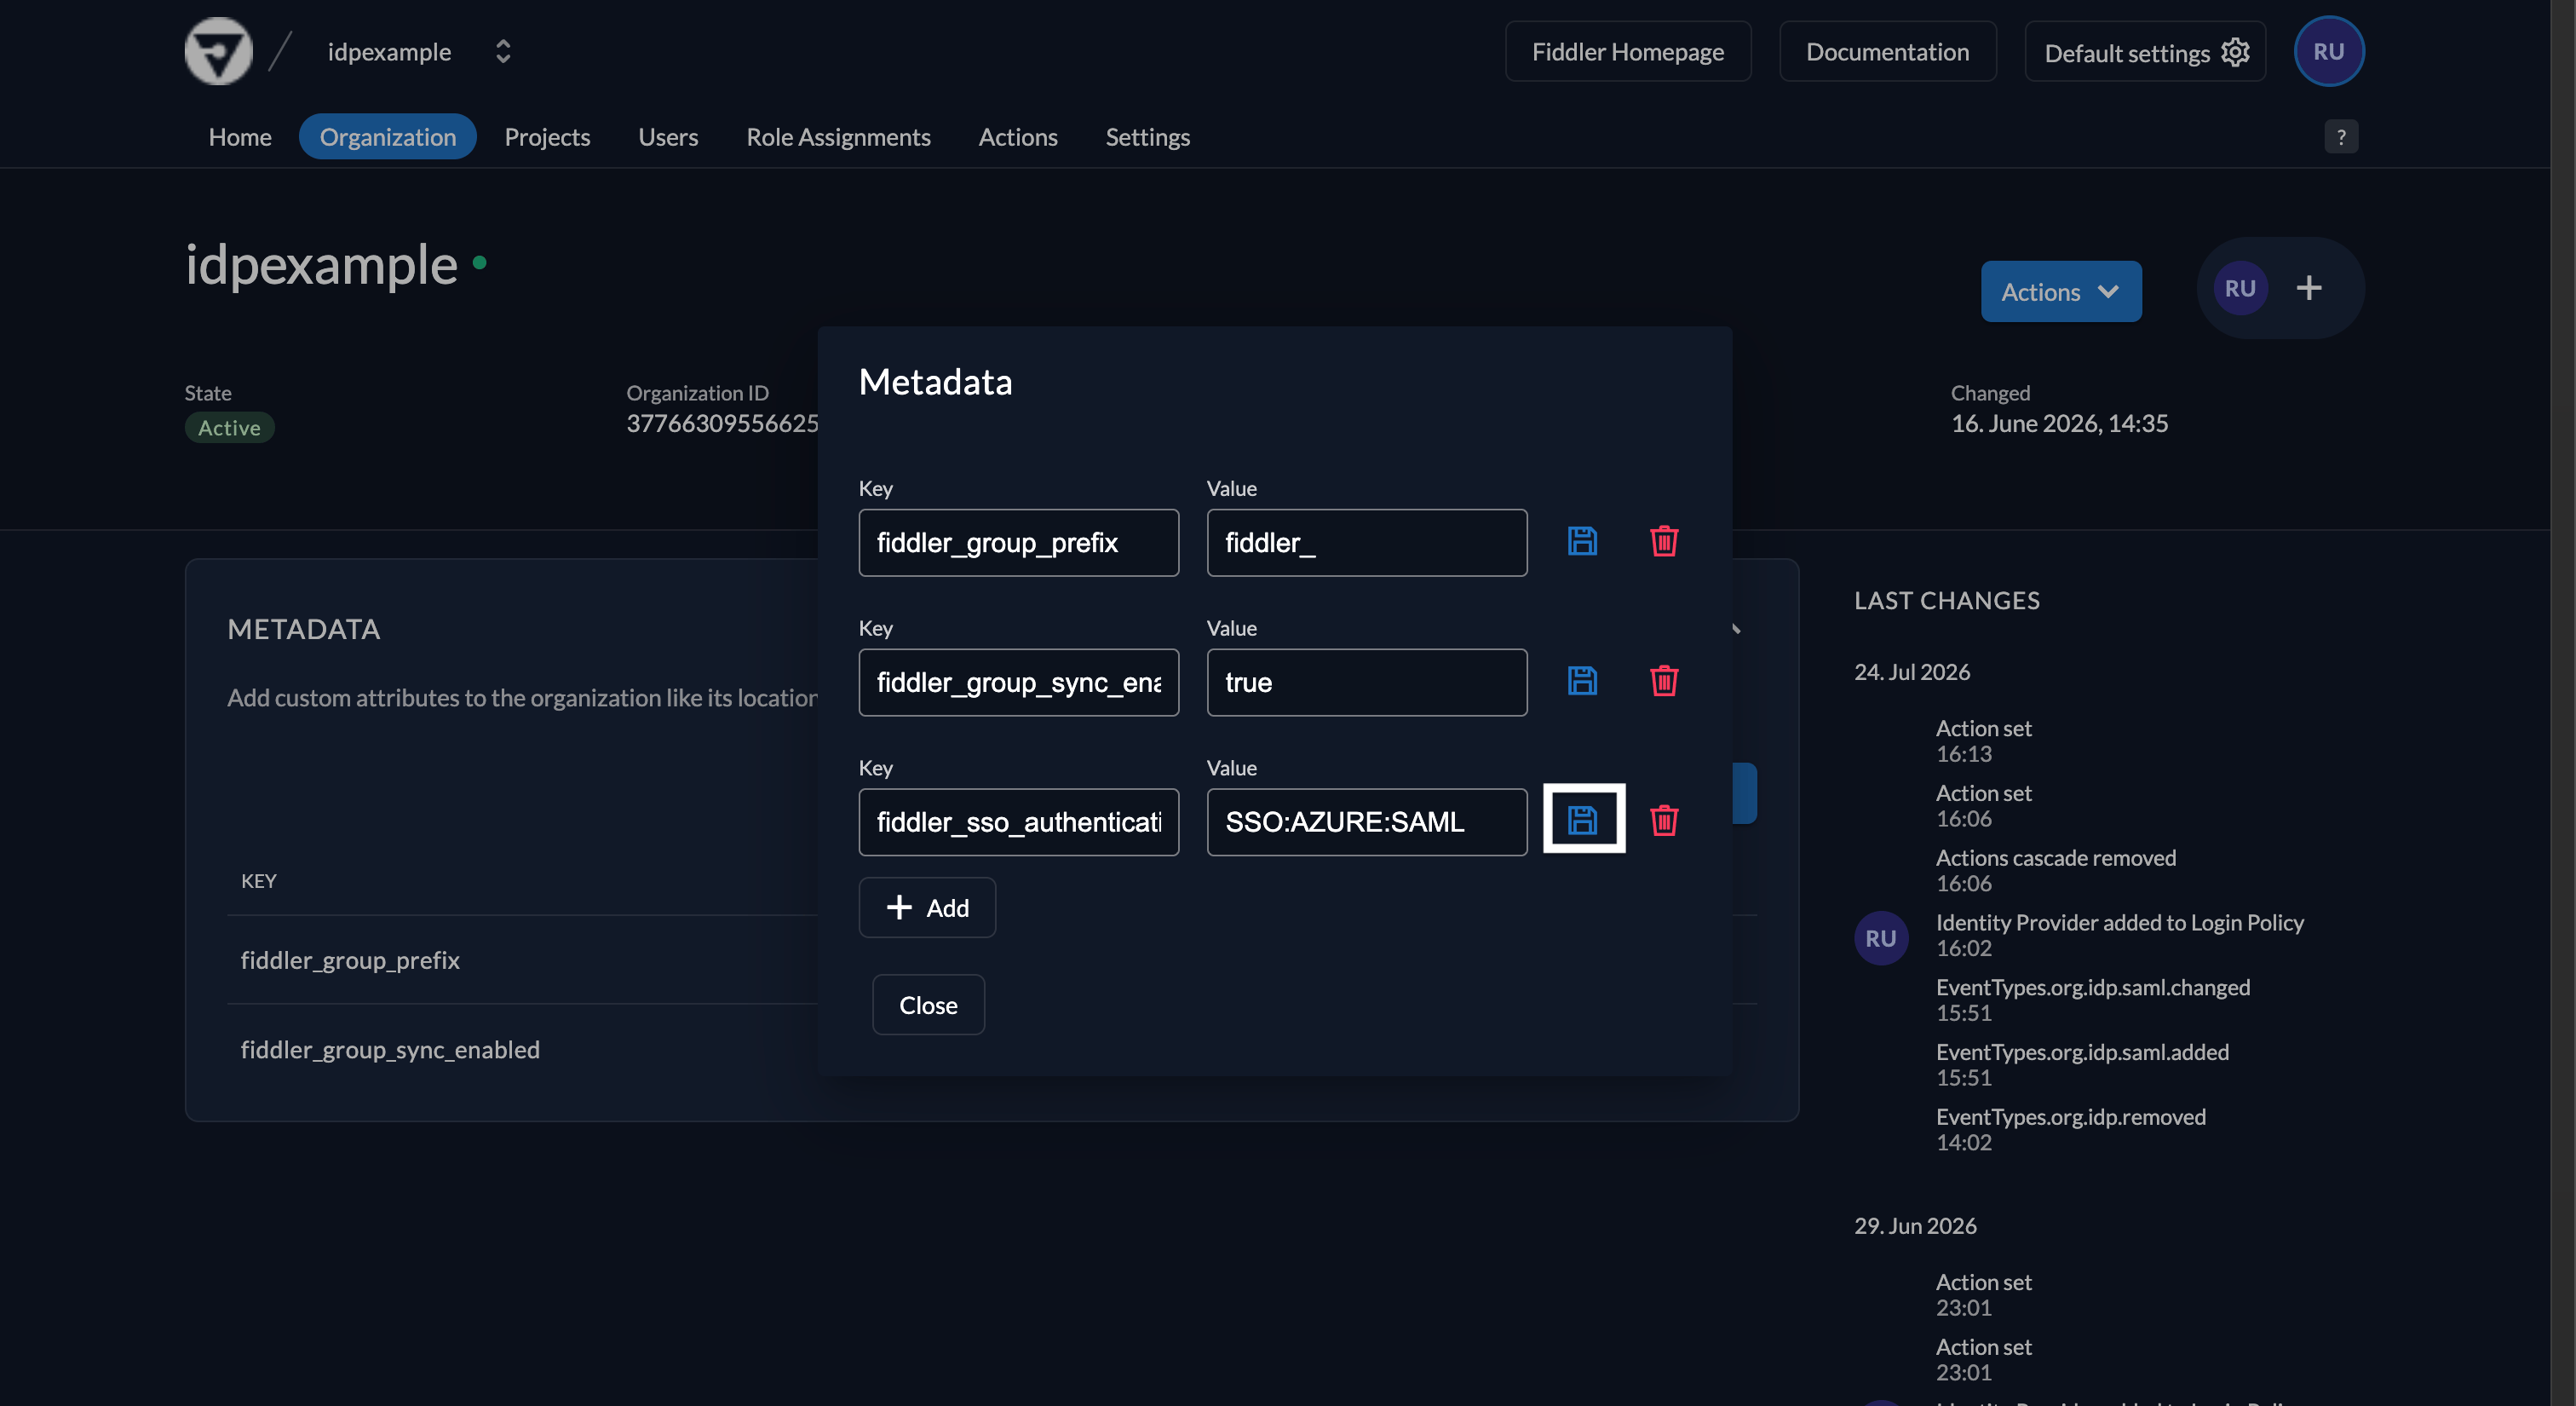Edit the fiddler_group_prefix key field
Image resolution: width=2576 pixels, height=1406 pixels.
[1018, 543]
